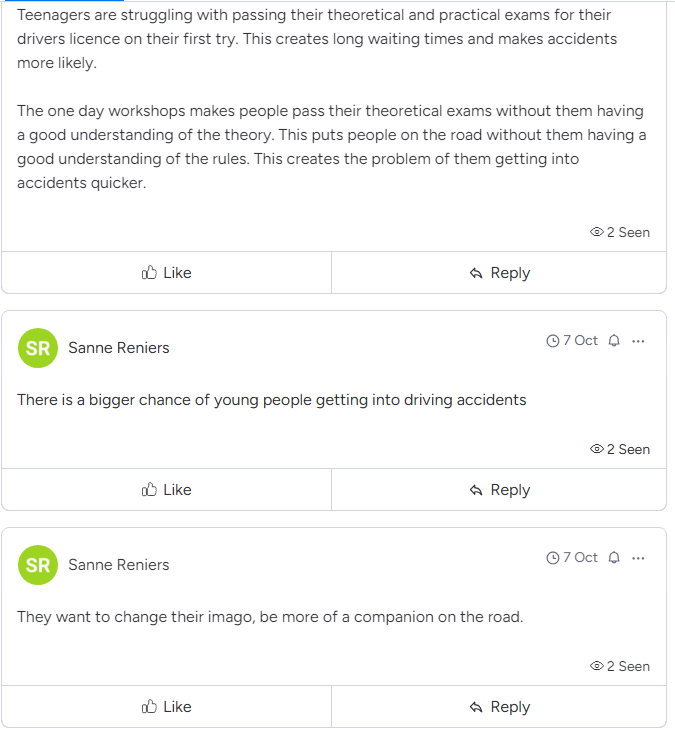Like the driving accidents update

point(167,490)
